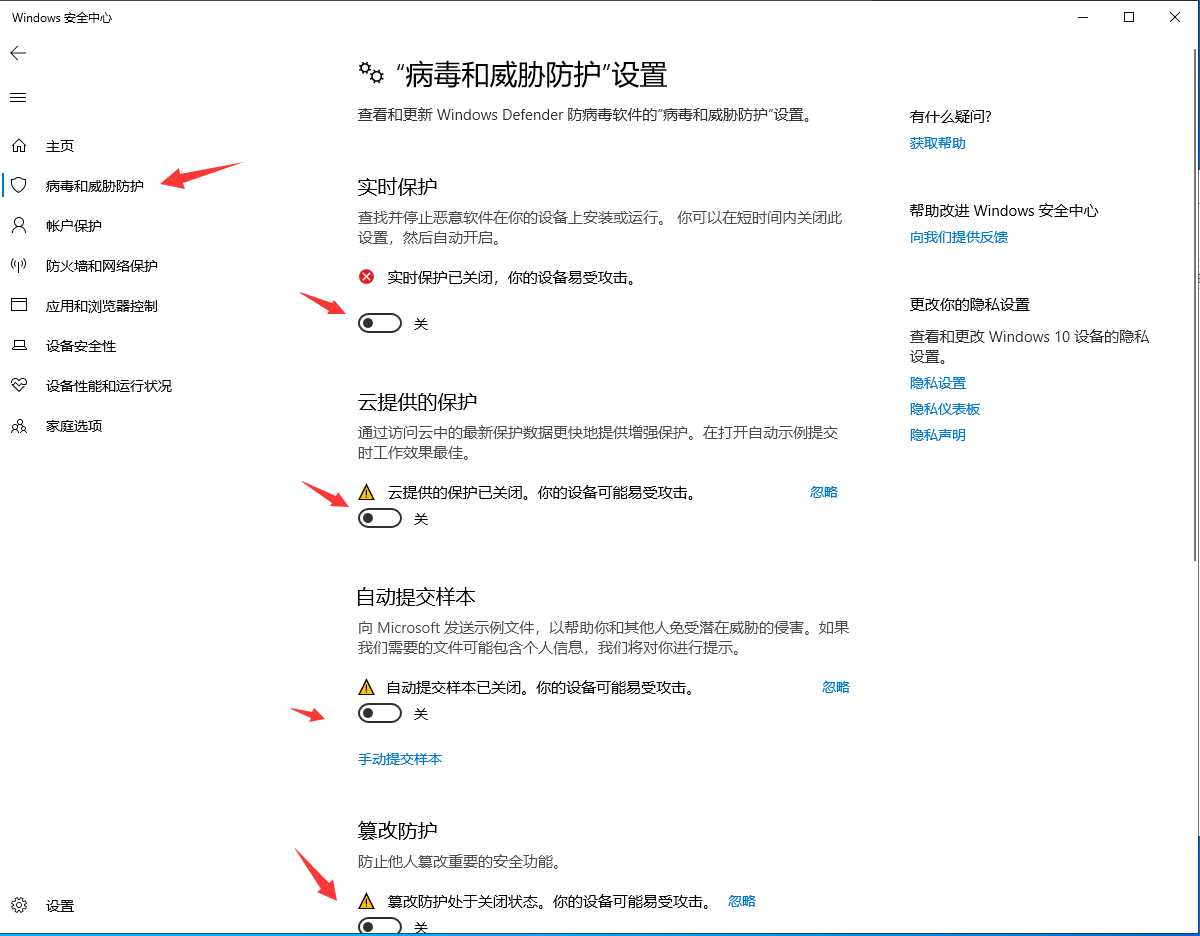Click the person icon for account protection
The height and width of the screenshot is (936, 1200).
click(x=18, y=226)
